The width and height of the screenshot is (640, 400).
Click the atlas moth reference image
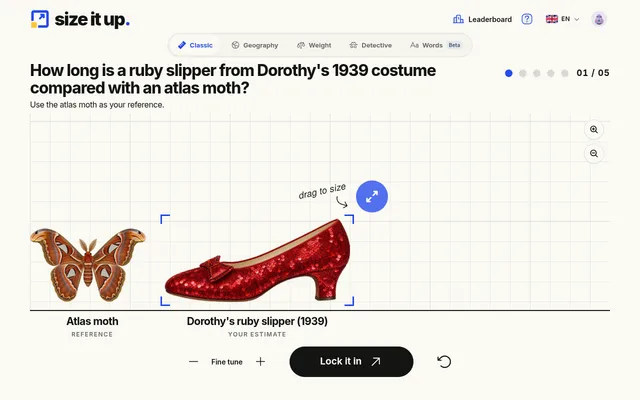point(88,264)
